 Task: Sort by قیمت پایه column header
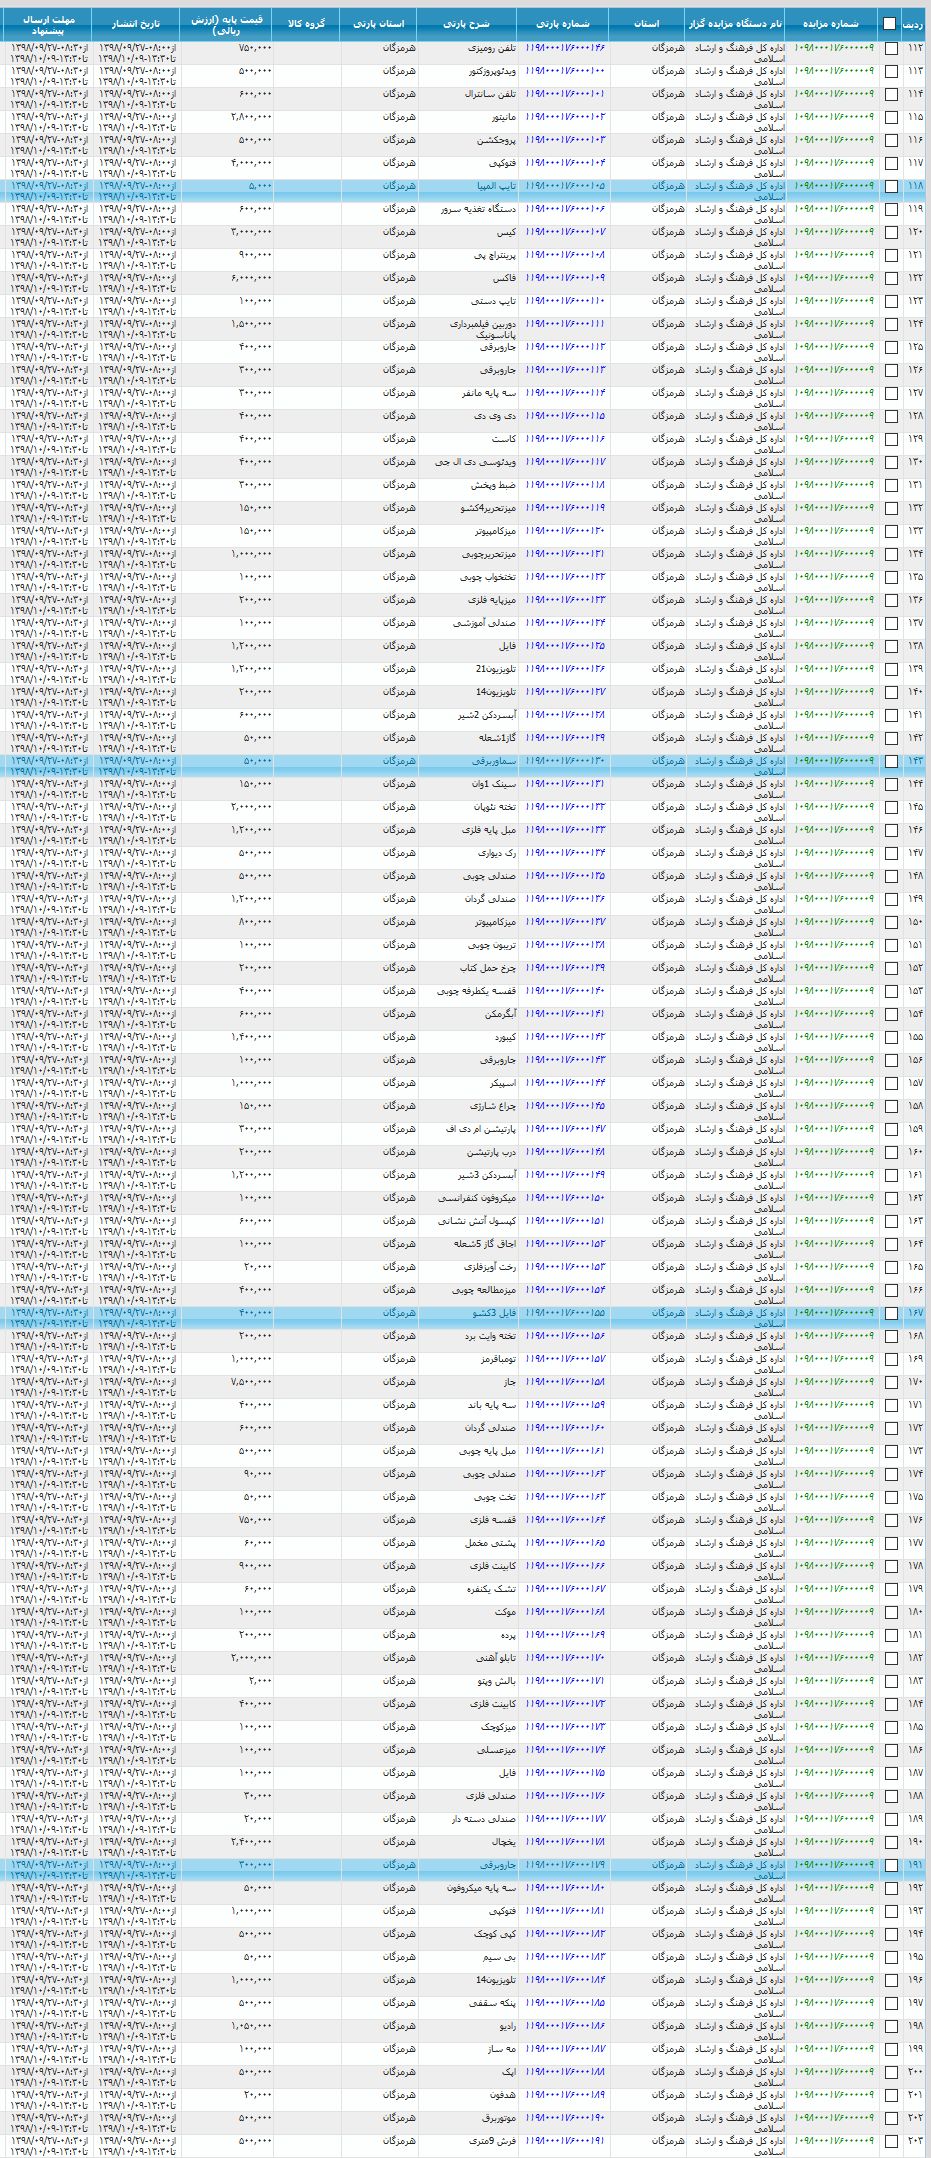[x=226, y=24]
